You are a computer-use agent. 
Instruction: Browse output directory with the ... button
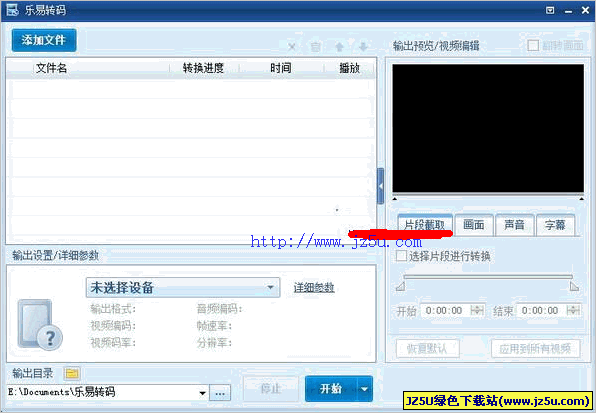(220, 393)
